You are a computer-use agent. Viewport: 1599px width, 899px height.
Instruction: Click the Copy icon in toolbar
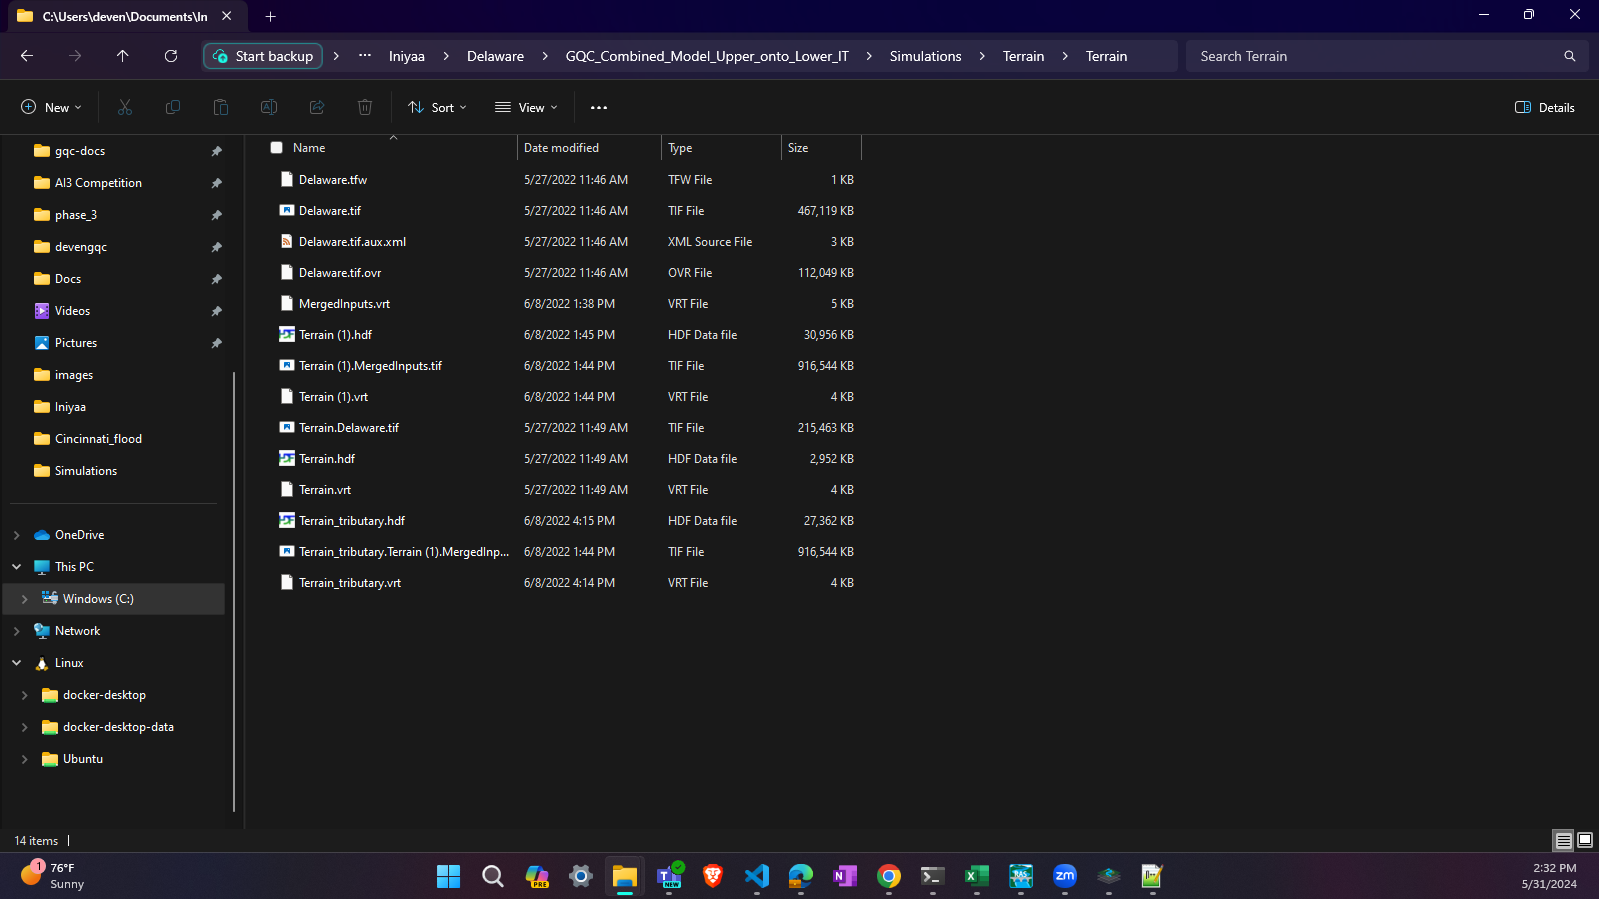pos(173,107)
